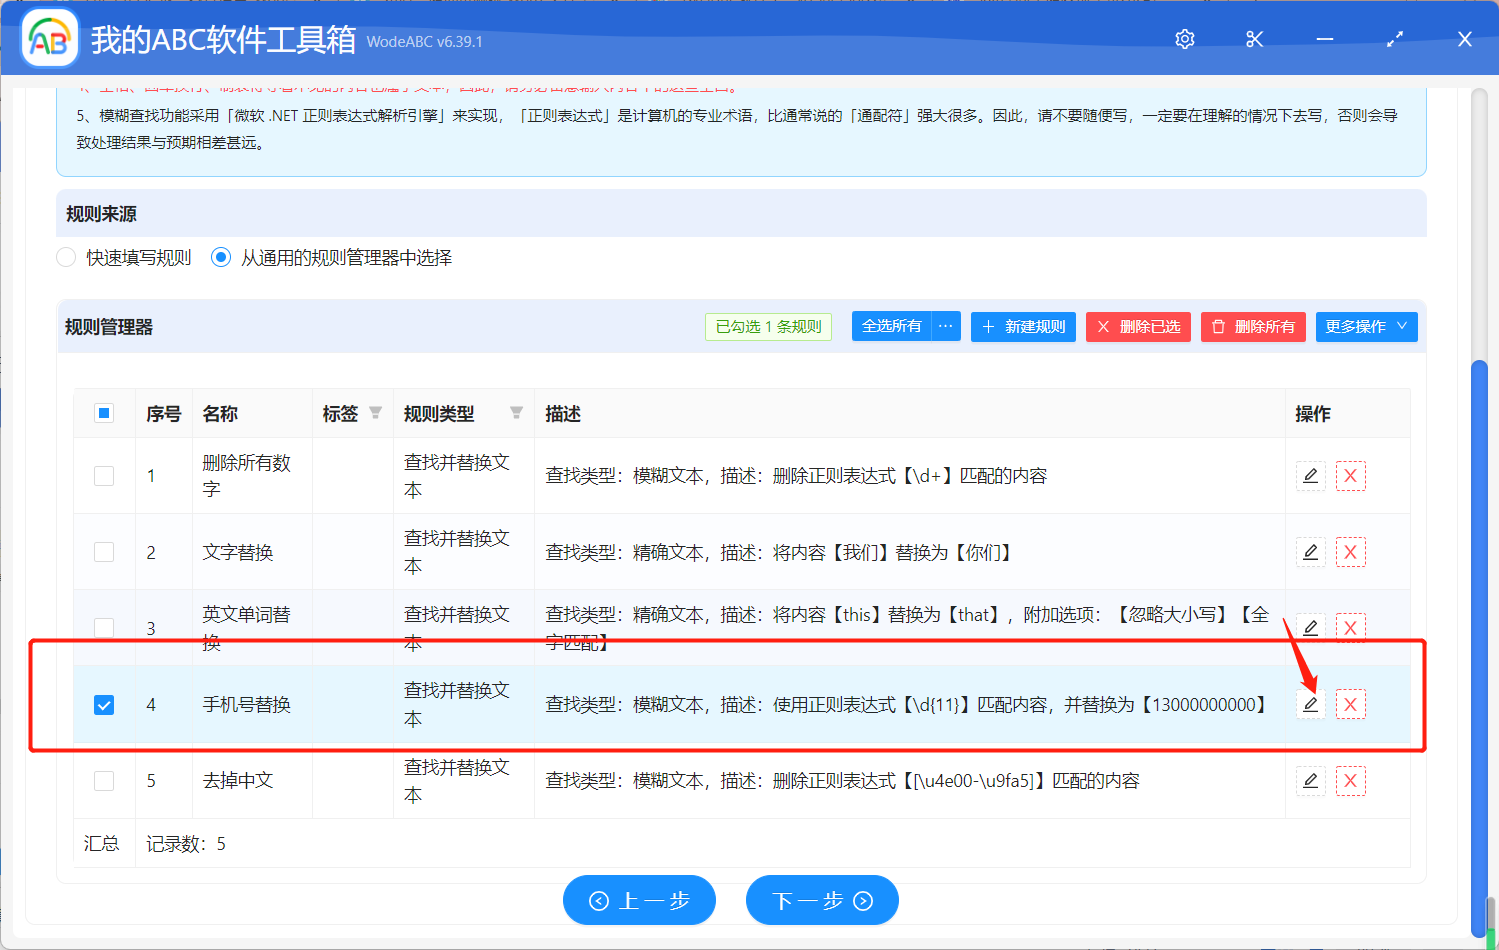The width and height of the screenshot is (1499, 950).
Task: Check the checkbox for rule 删除所有数字
Action: (x=104, y=476)
